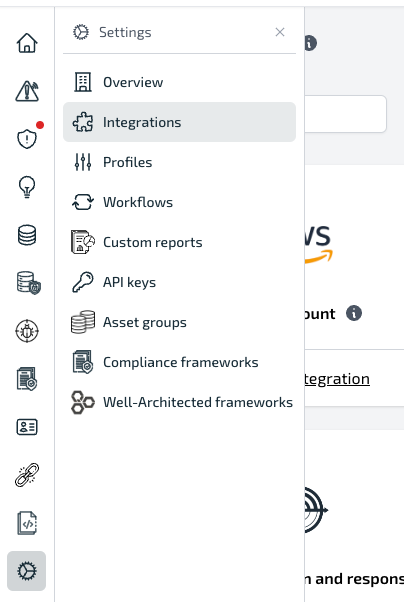Open the Overview settings item
This screenshot has height=602, width=404.
click(x=179, y=82)
